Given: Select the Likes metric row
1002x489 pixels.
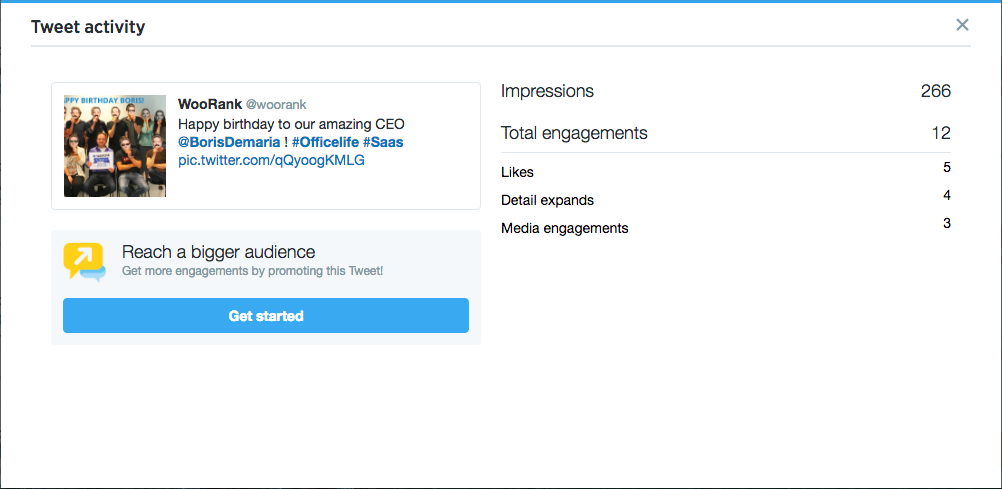Looking at the screenshot, I should 726,171.
